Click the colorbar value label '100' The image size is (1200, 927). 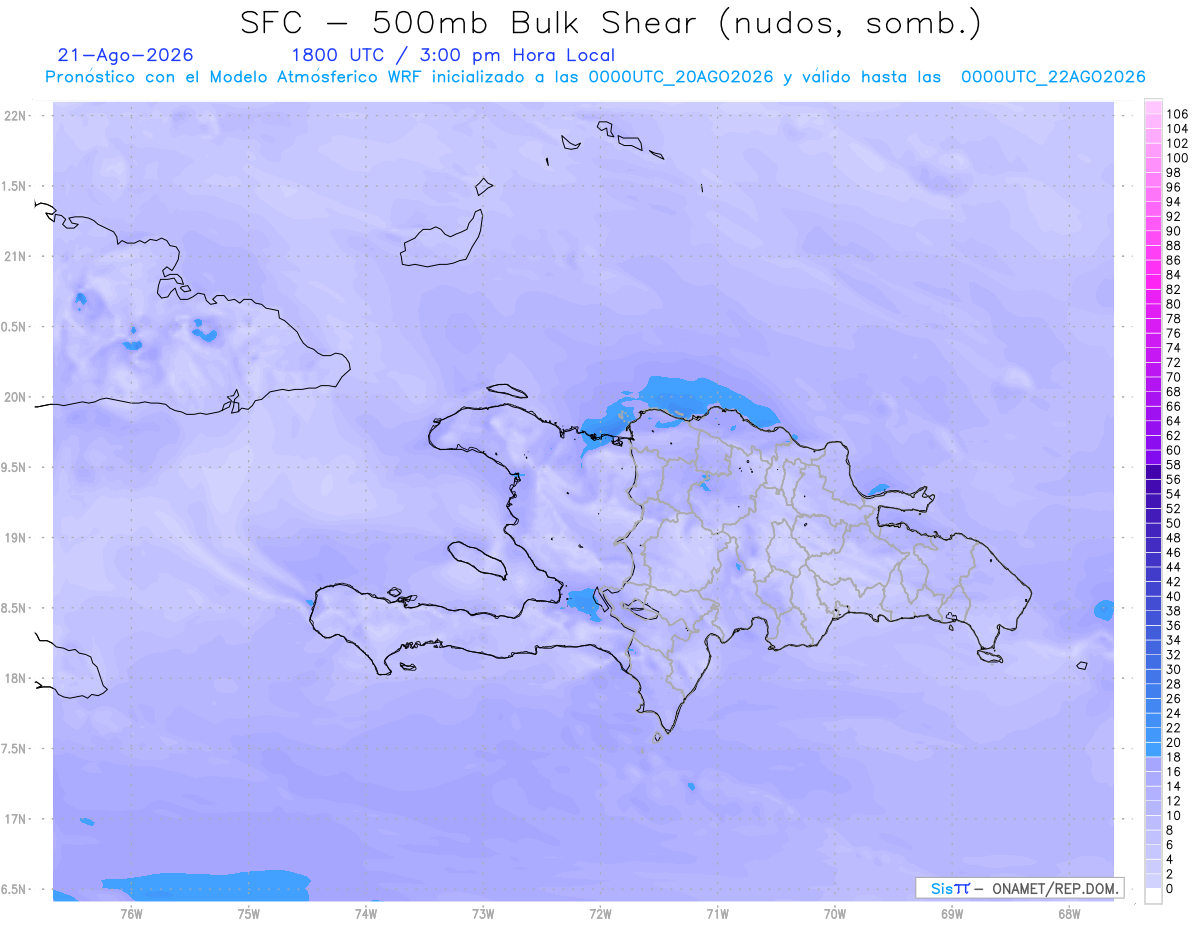(1177, 158)
